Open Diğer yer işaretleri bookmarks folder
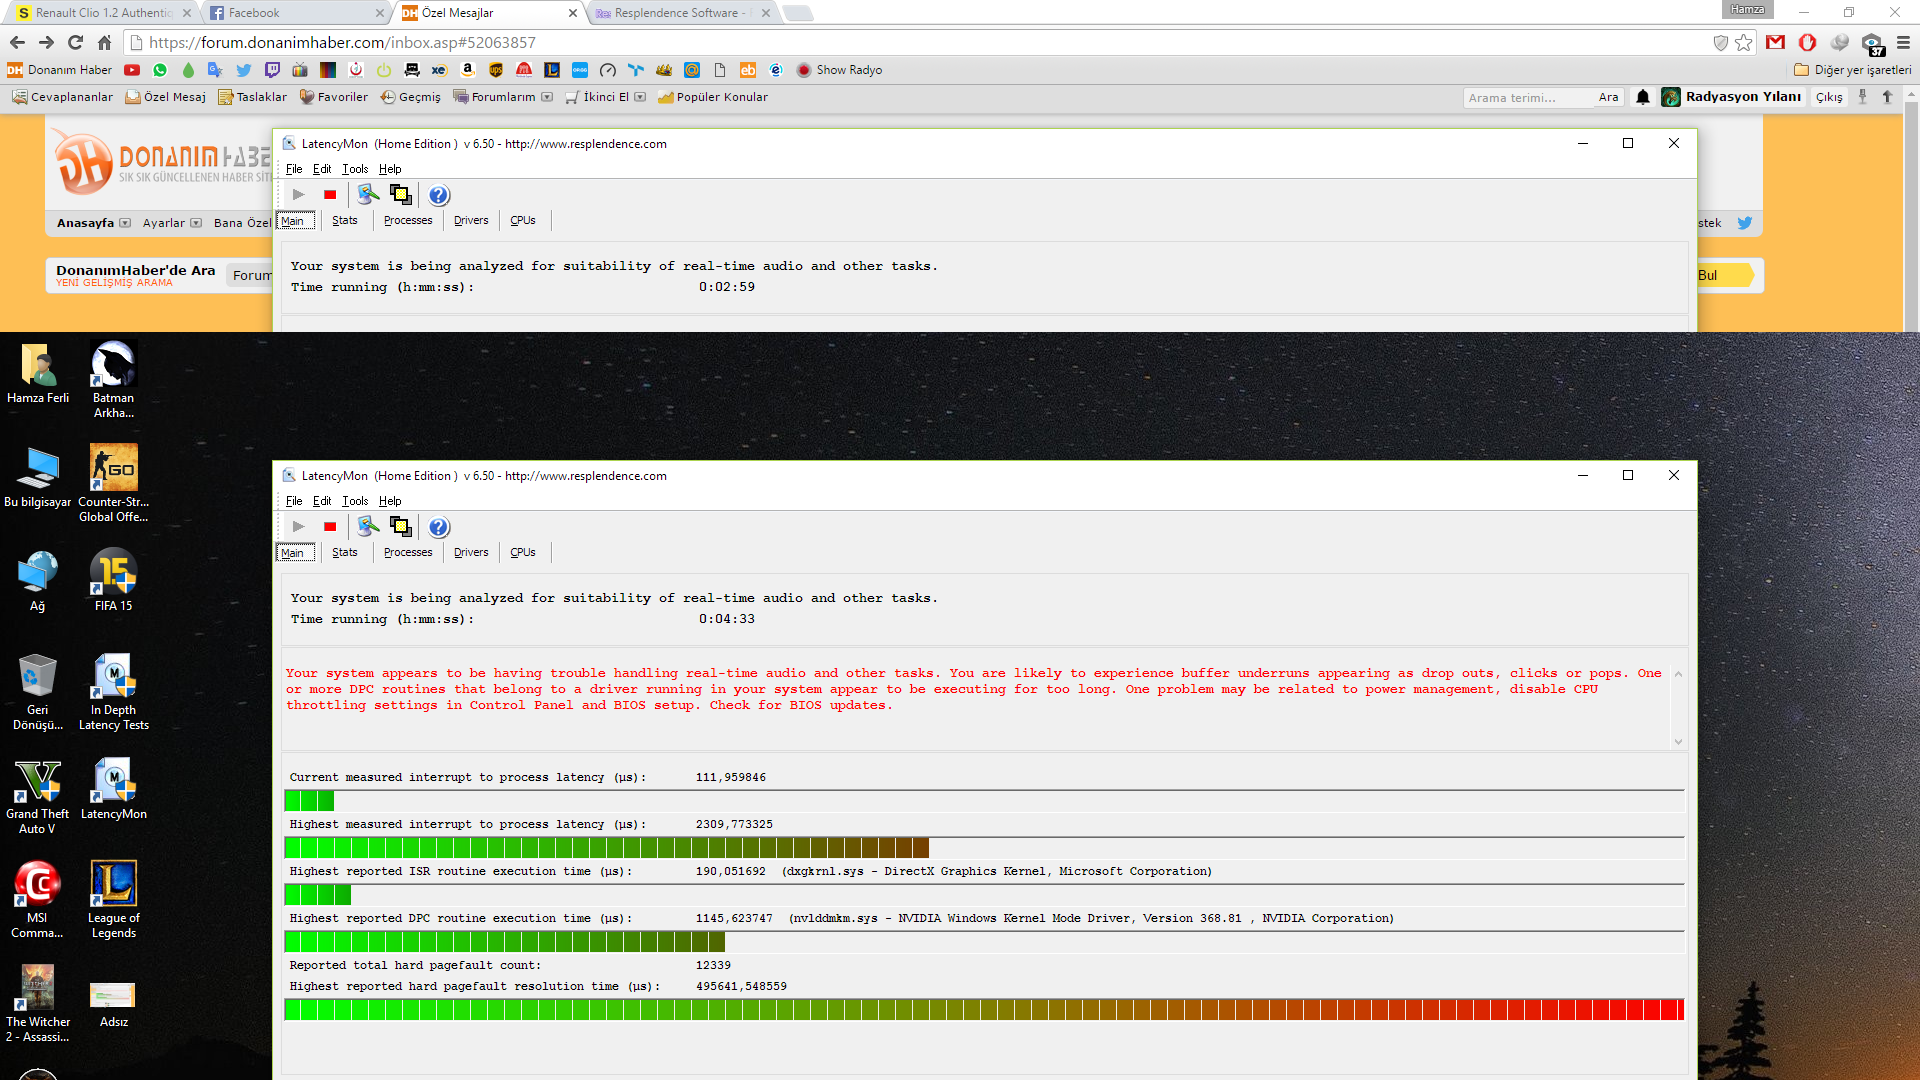Screen dimensions: 1920x1080 1853,70
